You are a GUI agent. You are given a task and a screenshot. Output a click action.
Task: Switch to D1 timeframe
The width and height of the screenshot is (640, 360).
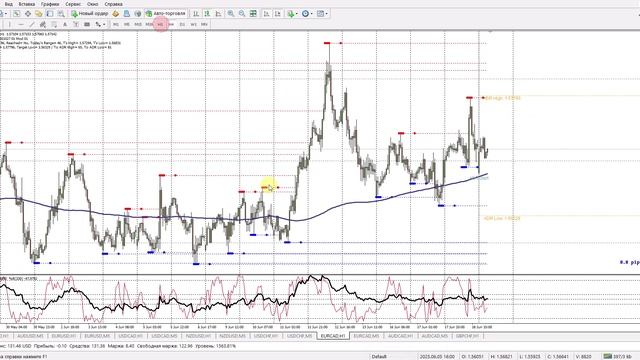tap(182, 24)
